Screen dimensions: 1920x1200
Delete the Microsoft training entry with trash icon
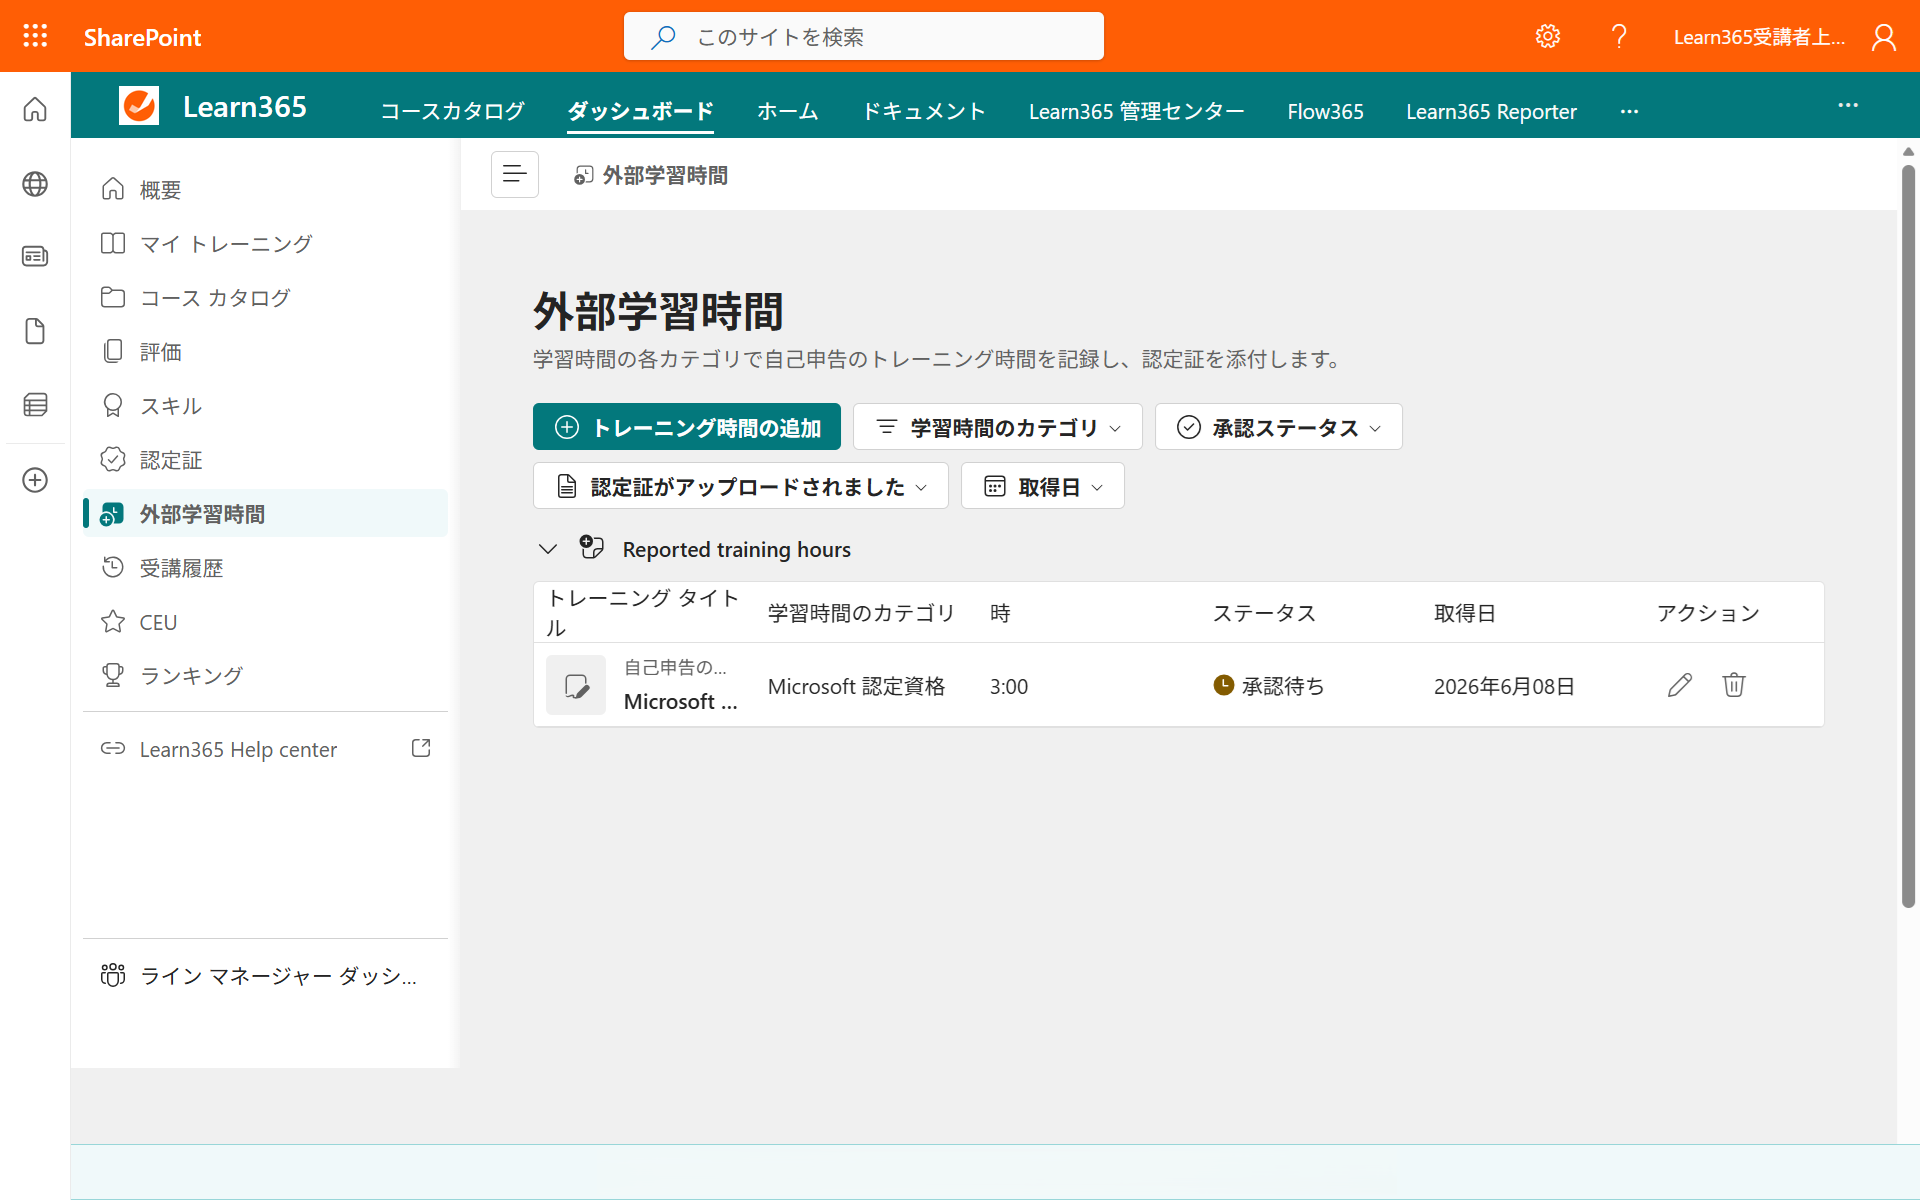[x=1734, y=685]
